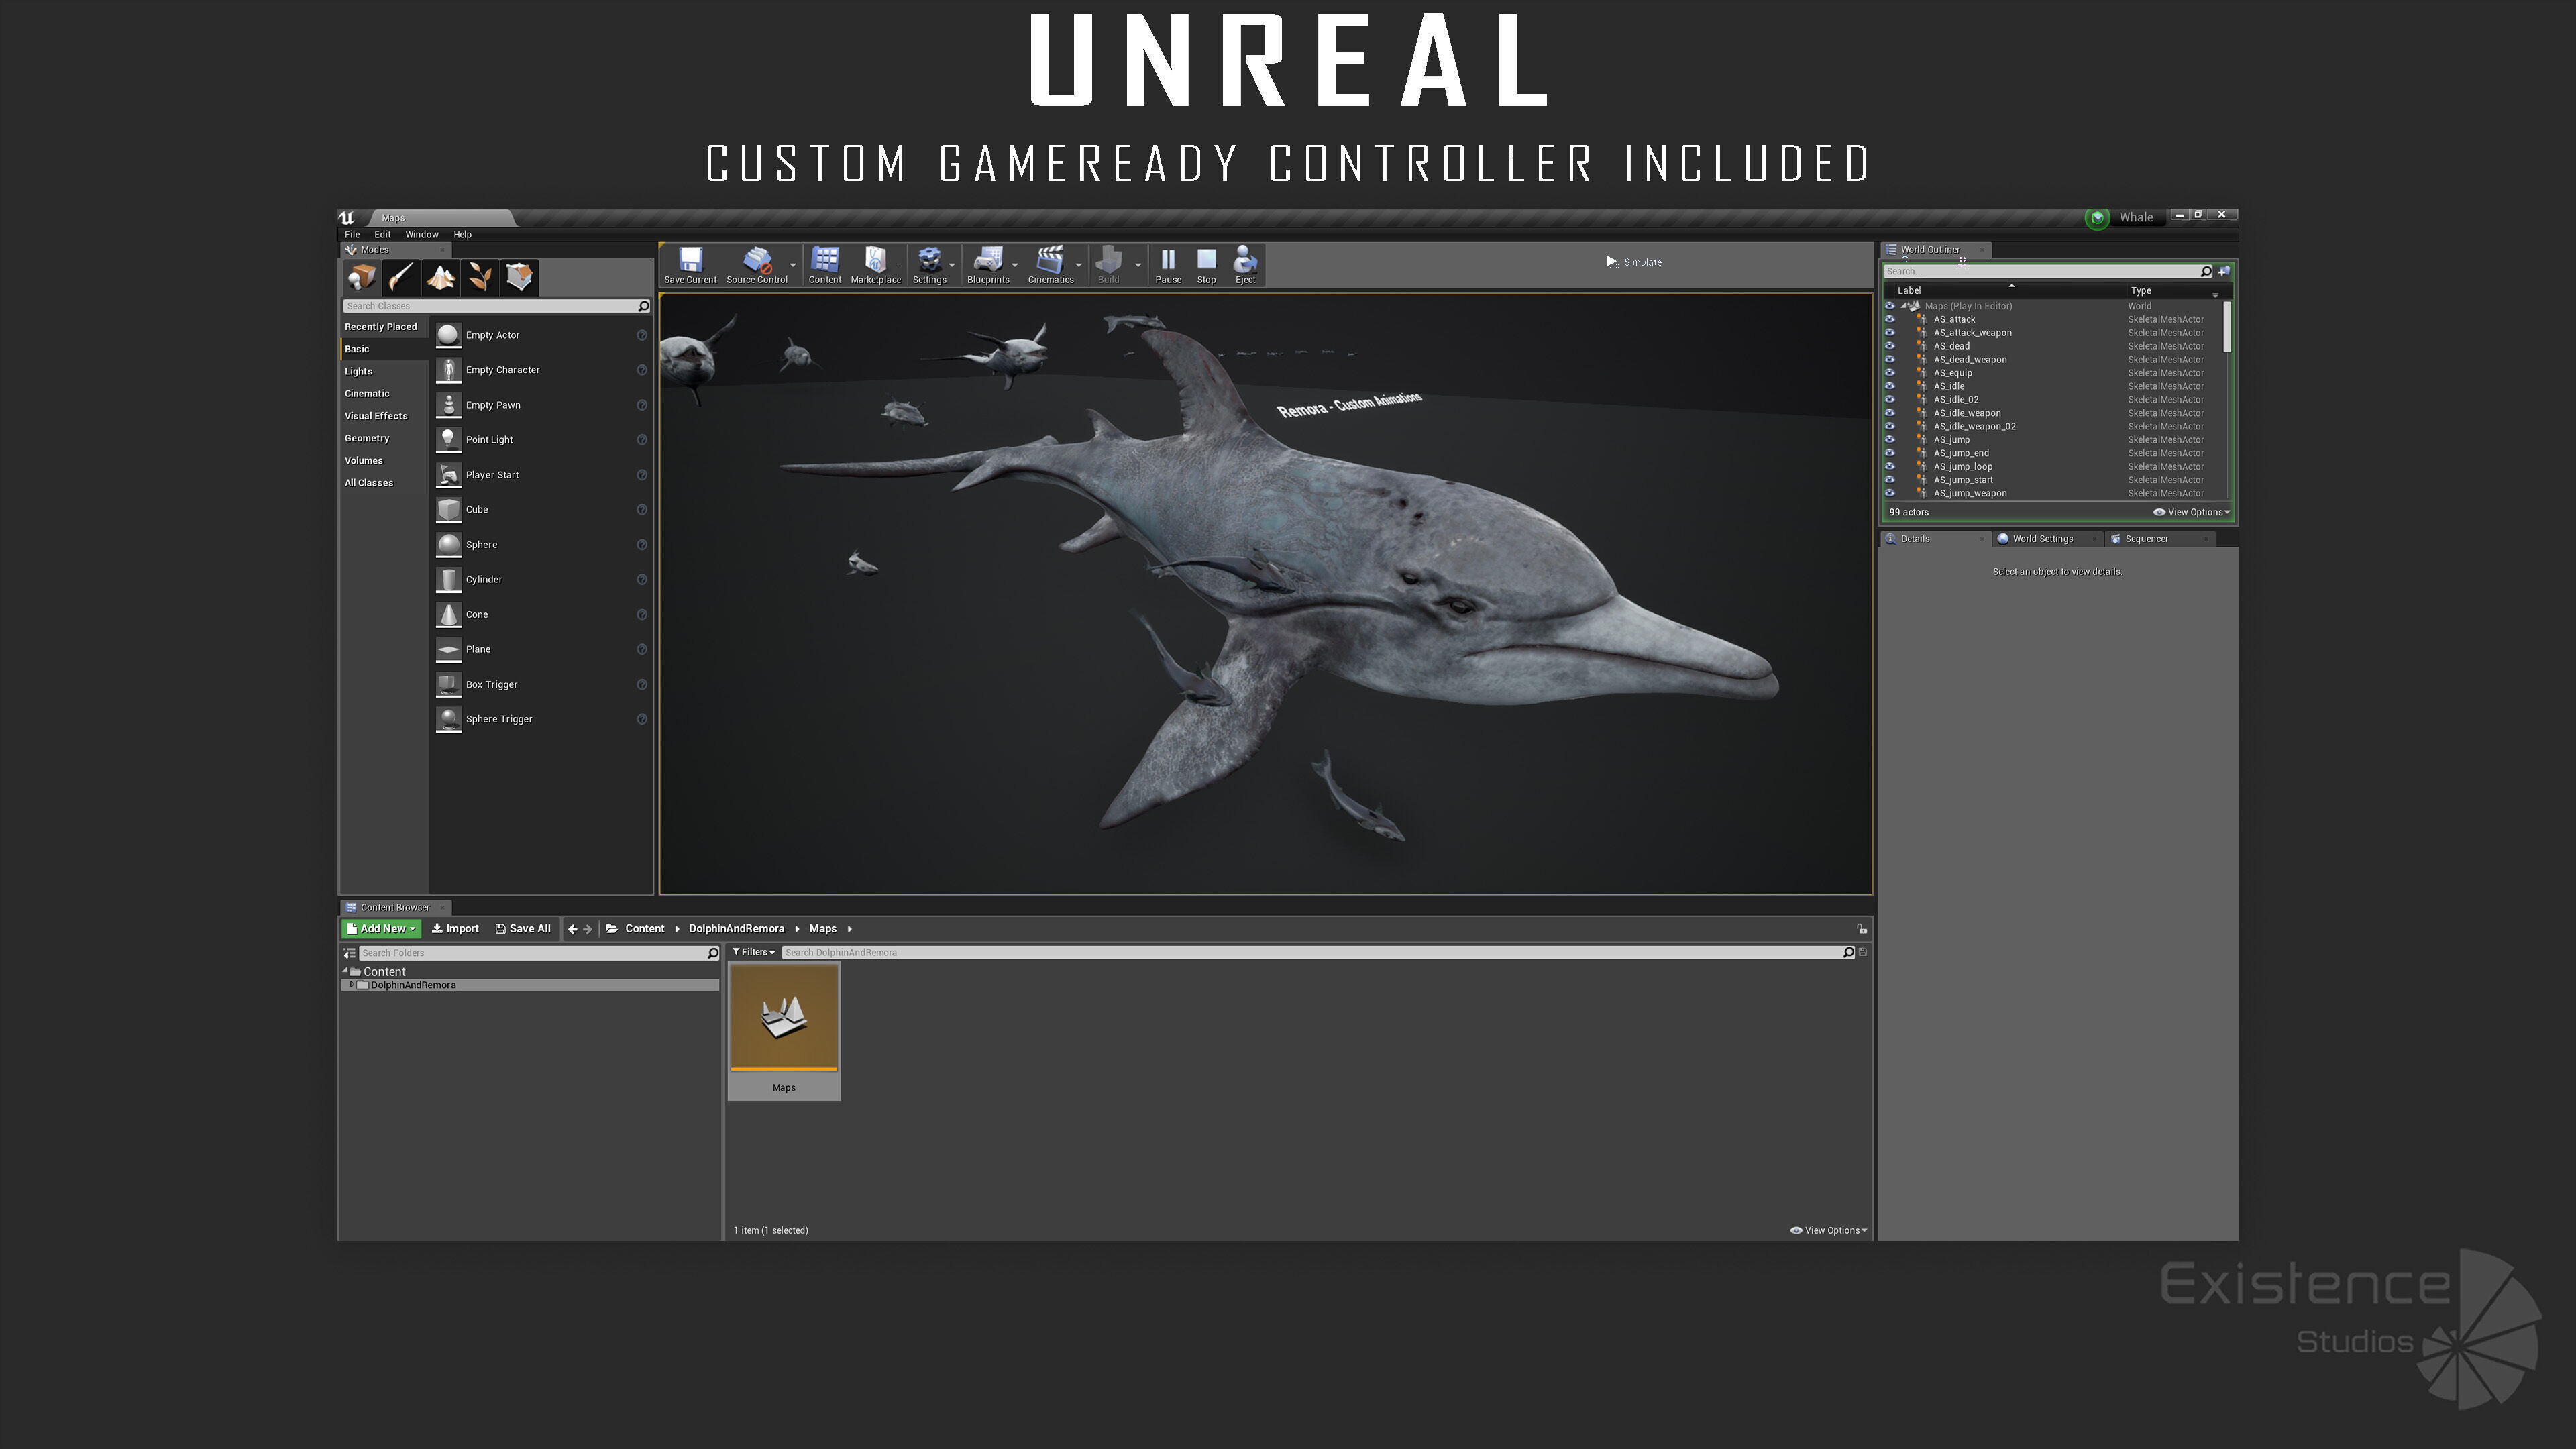The width and height of the screenshot is (2576, 1449).
Task: Click the Box Trigger icon
Action: coord(449,685)
